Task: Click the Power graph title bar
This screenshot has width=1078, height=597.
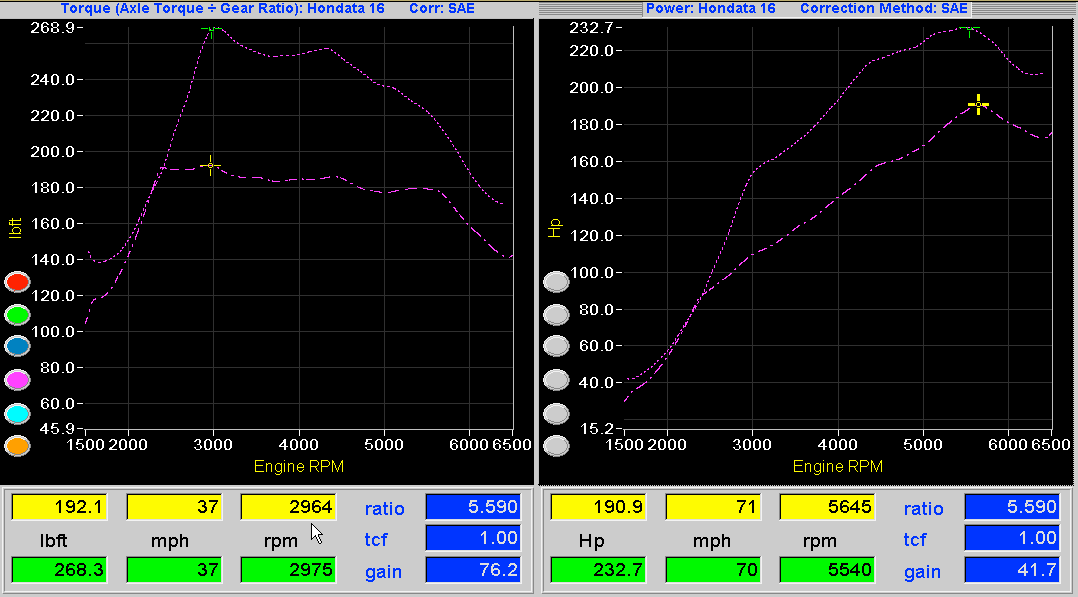Action: (x=808, y=8)
